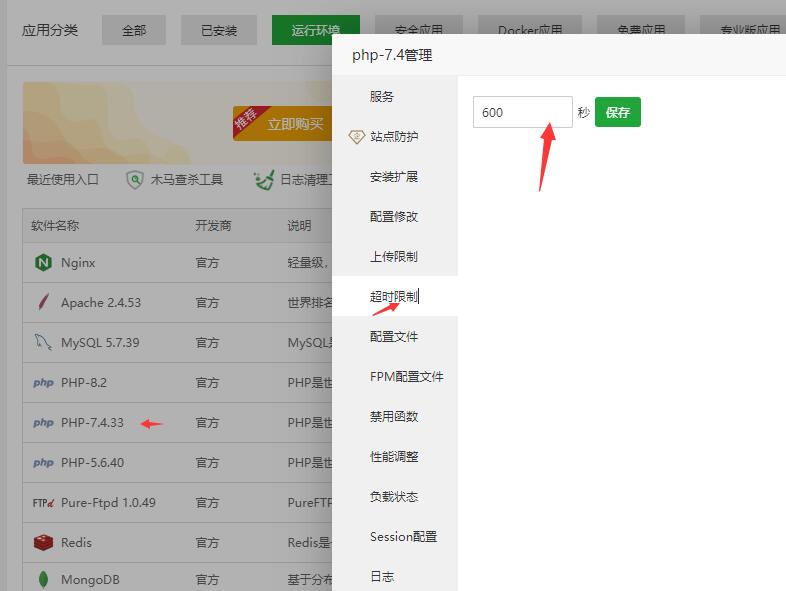Click the PHP-8.2 software name
The image size is (786, 591).
(84, 383)
